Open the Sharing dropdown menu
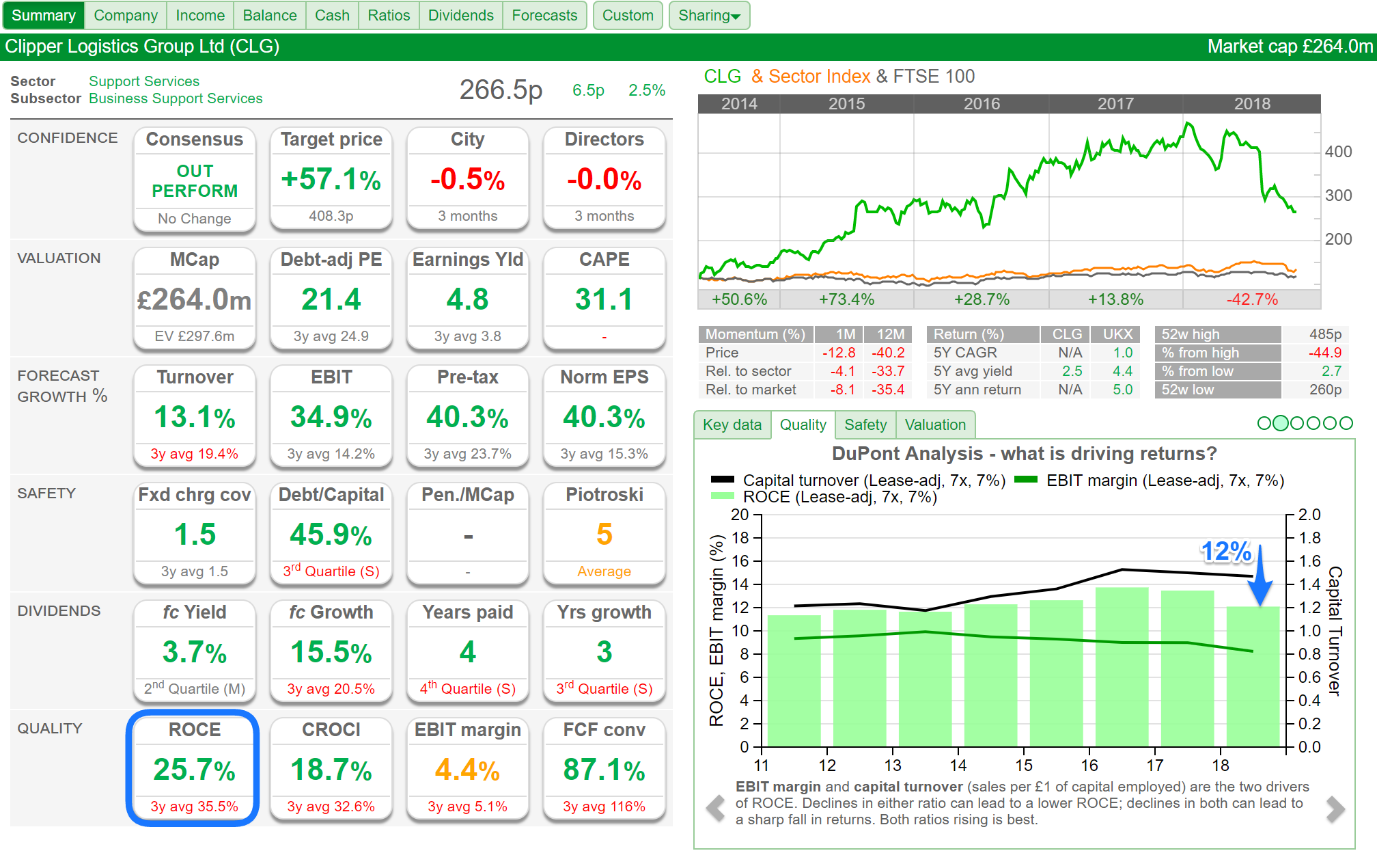This screenshot has height=853, width=1377. coord(709,15)
